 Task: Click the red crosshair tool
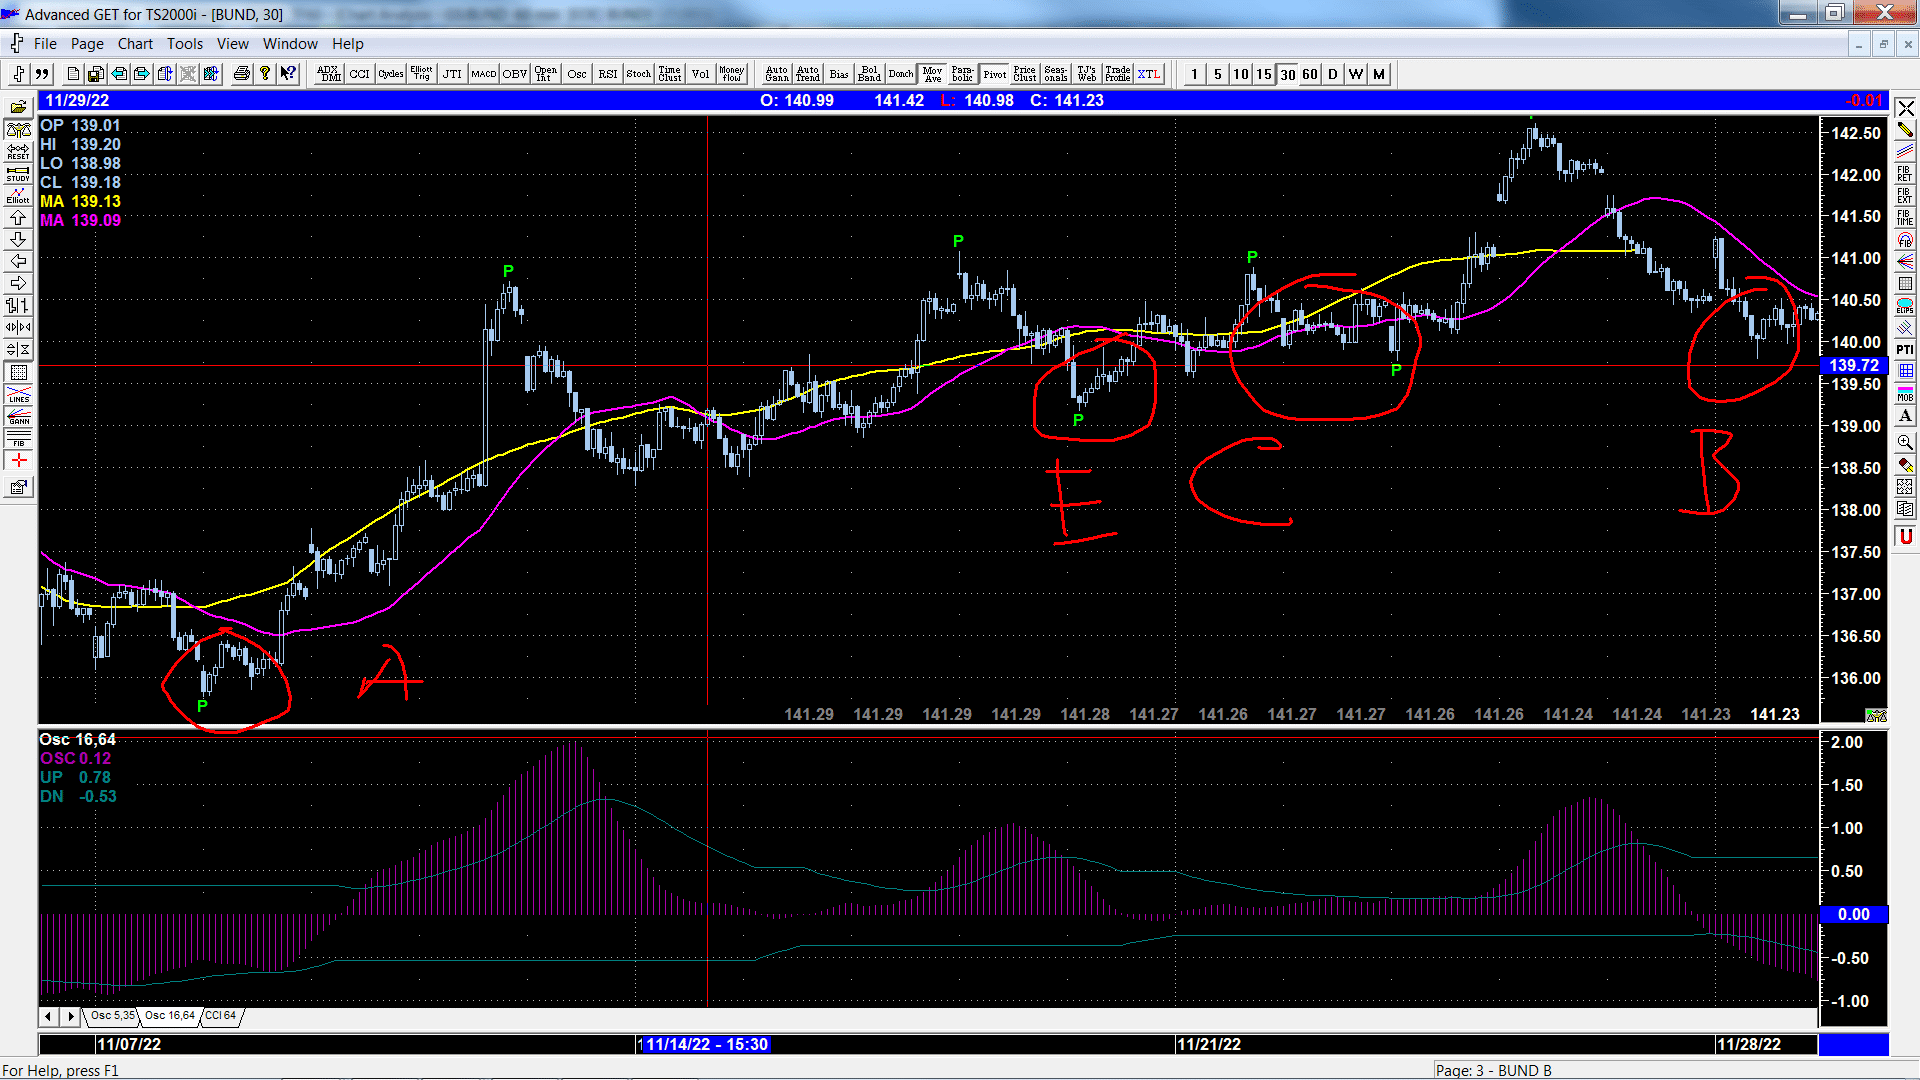18,460
